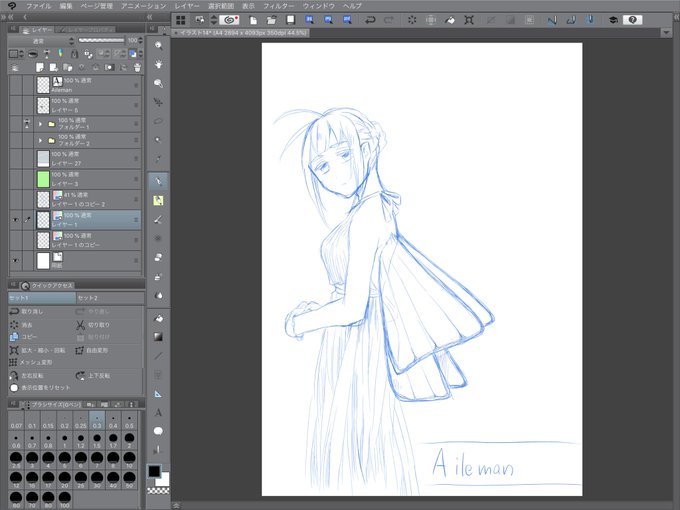Select the Figure line tool
Viewport: 680px width, 510px height.
pyautogui.click(x=158, y=356)
